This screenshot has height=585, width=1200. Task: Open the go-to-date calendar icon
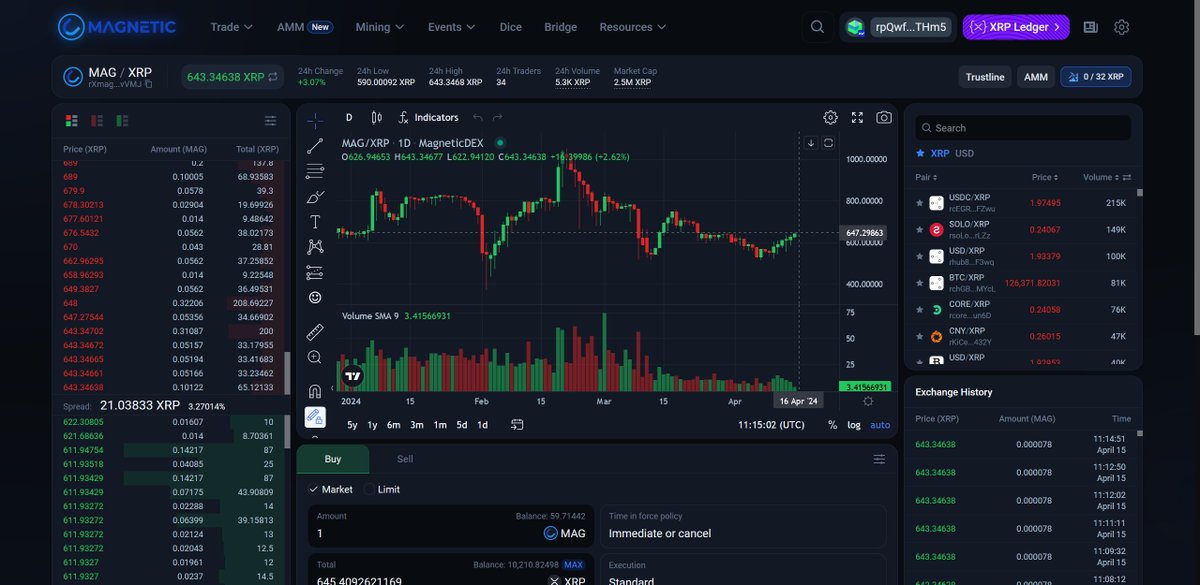[x=517, y=424]
